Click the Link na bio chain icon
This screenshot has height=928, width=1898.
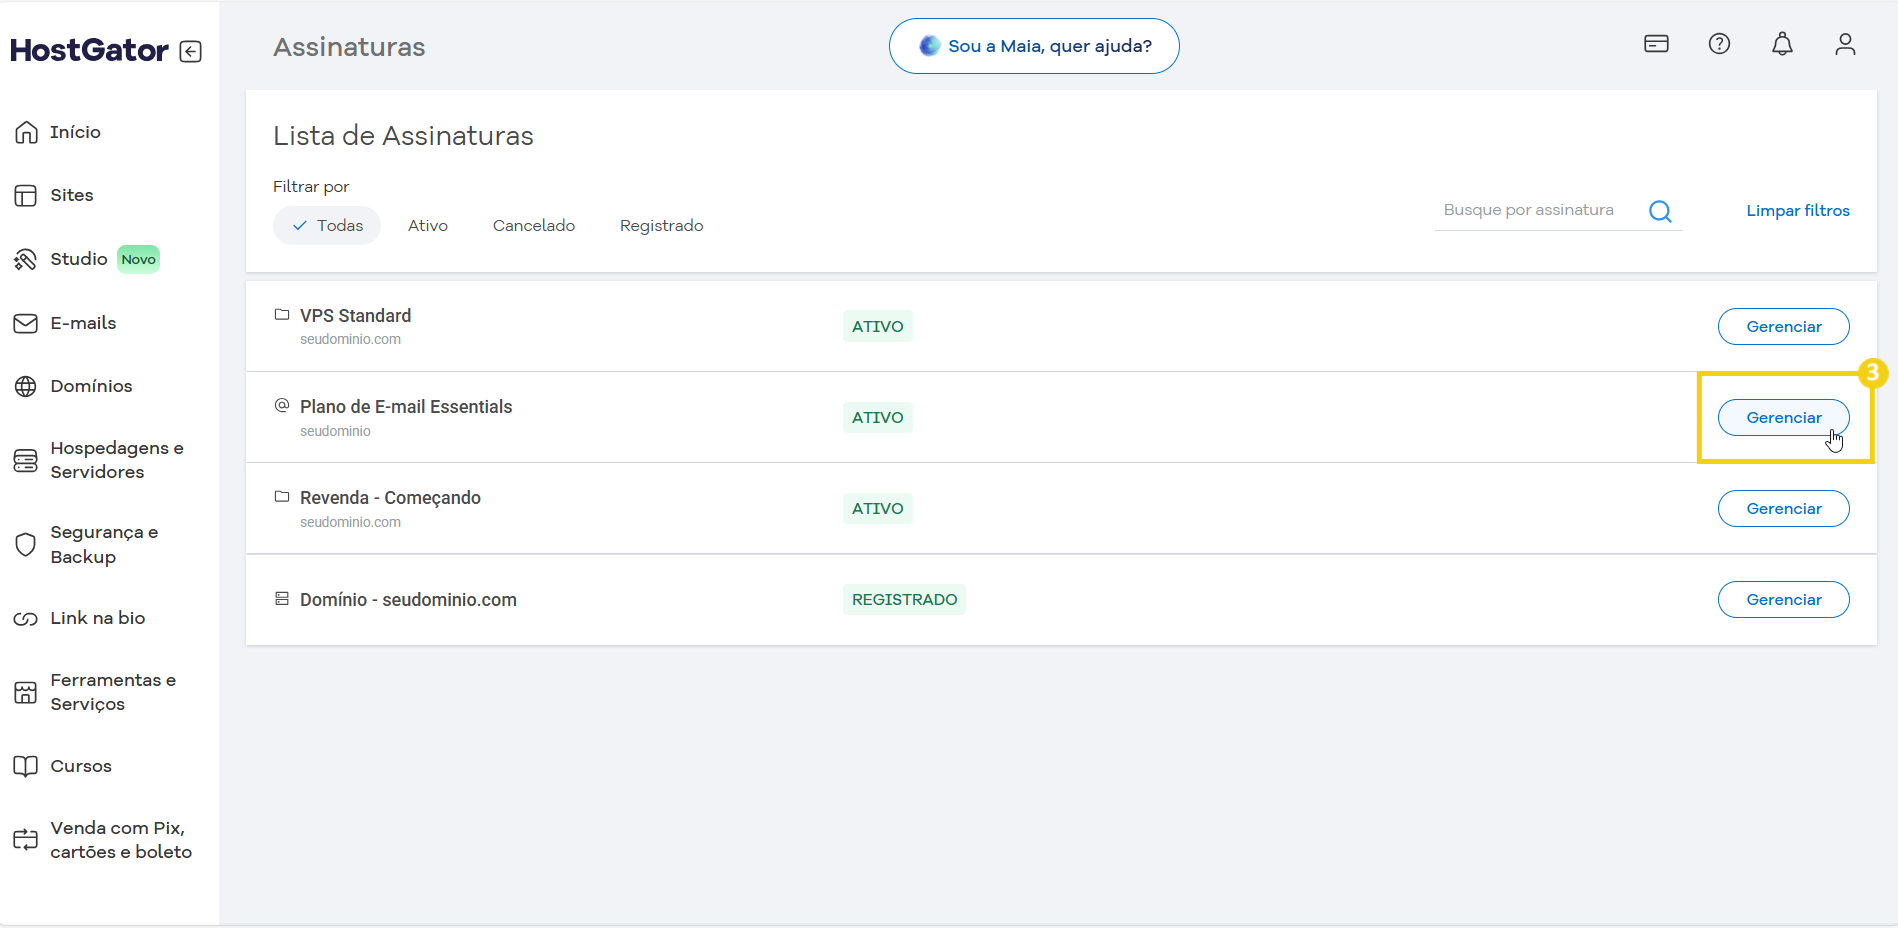(26, 618)
